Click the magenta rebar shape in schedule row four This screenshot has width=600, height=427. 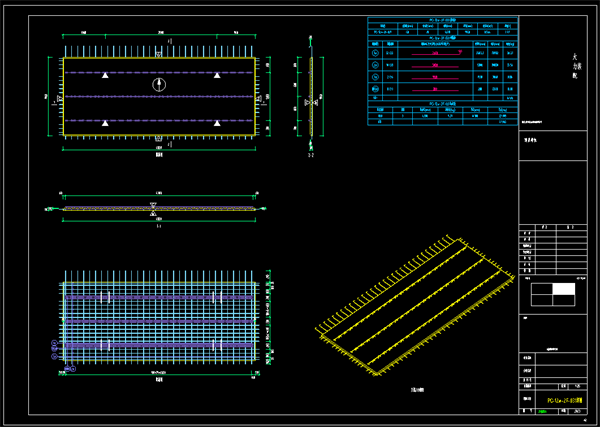[435, 90]
